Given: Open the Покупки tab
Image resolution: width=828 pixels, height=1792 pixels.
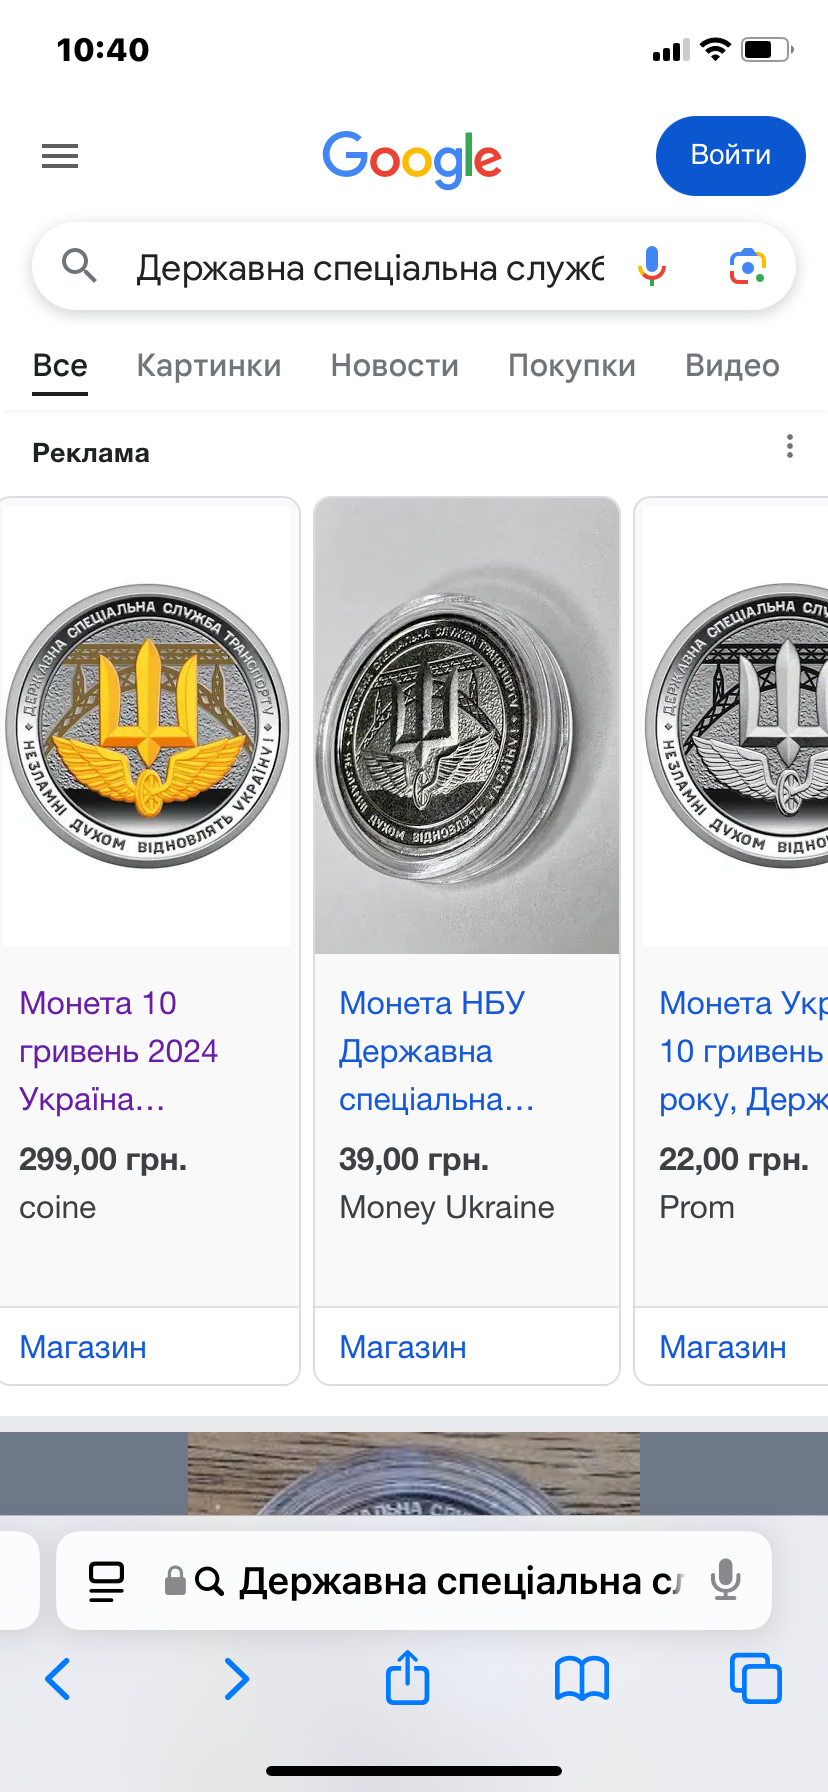Looking at the screenshot, I should click(x=571, y=366).
